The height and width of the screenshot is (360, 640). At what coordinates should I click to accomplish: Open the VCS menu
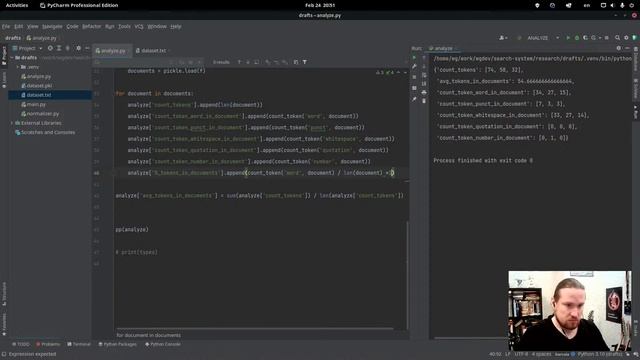pyautogui.click(x=139, y=27)
